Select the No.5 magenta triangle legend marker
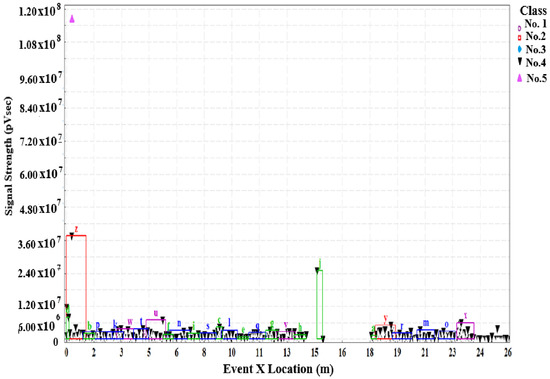 click(x=520, y=78)
